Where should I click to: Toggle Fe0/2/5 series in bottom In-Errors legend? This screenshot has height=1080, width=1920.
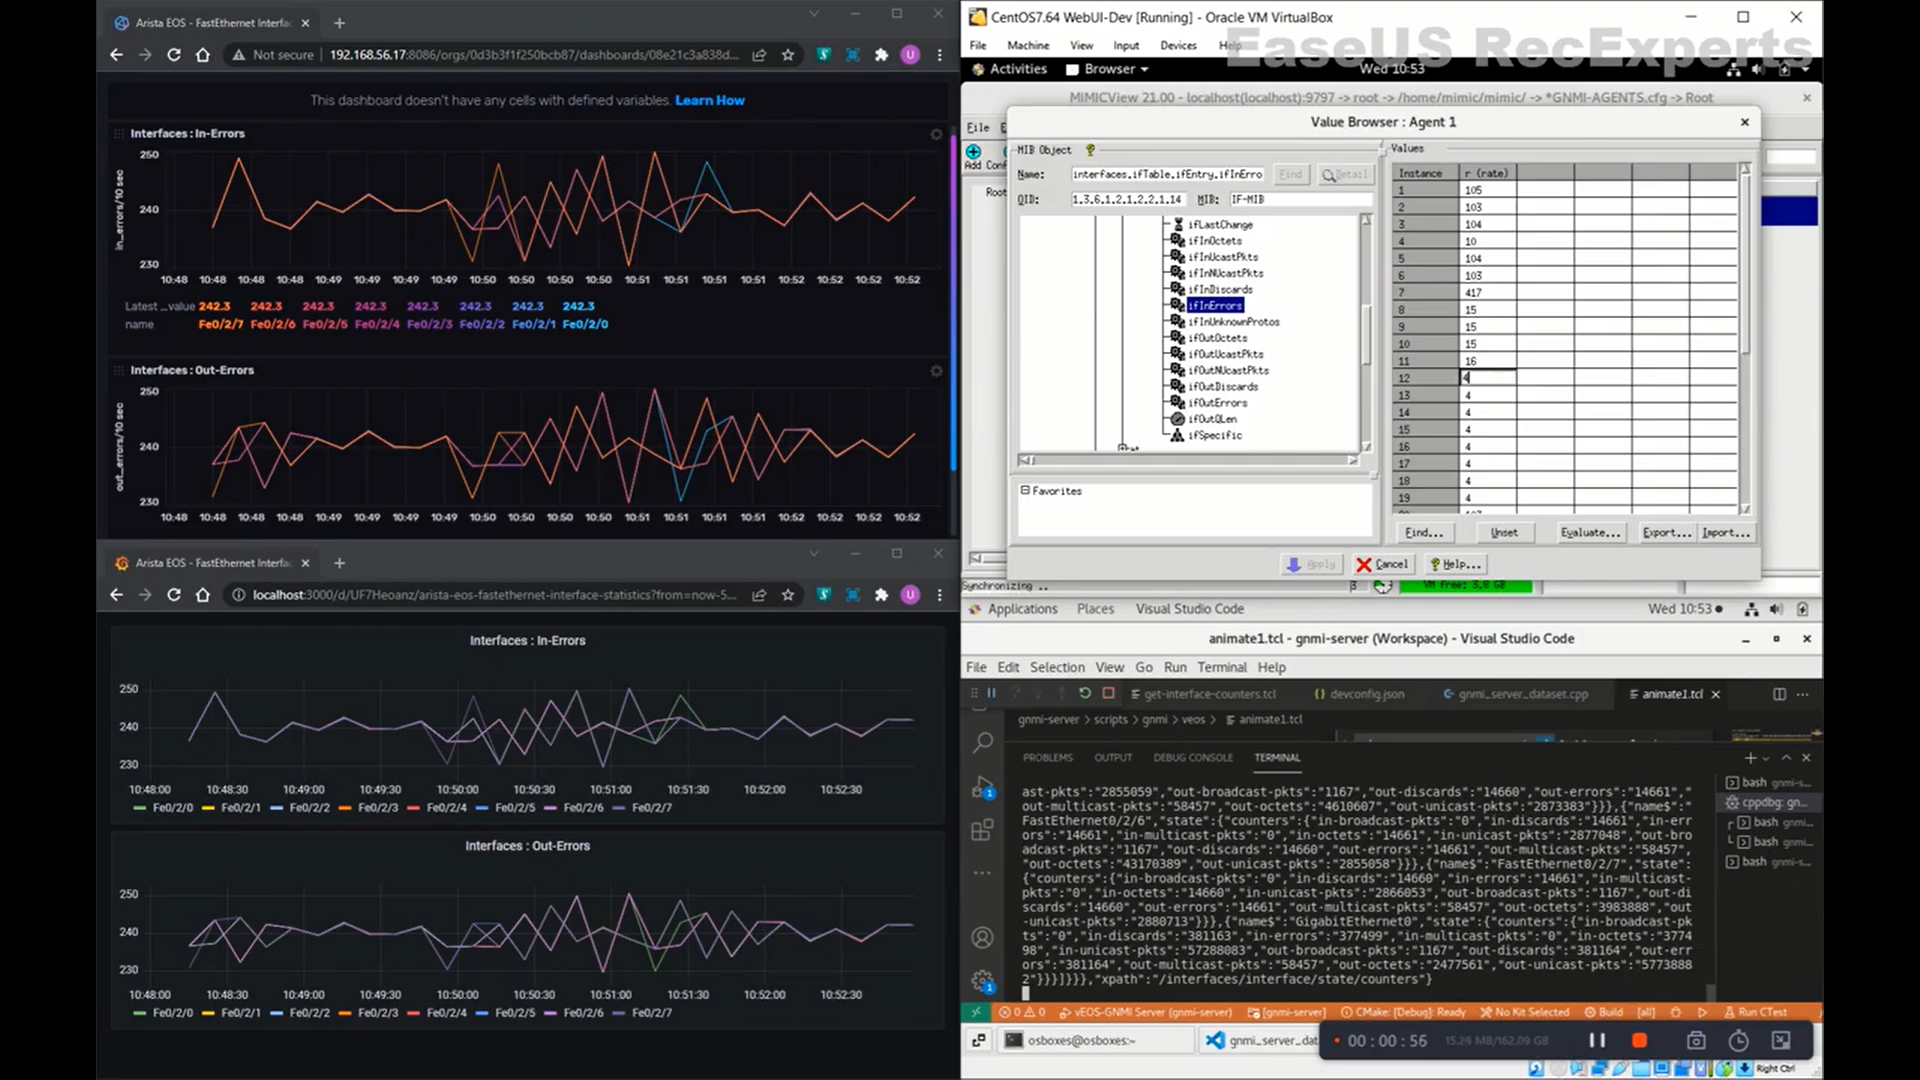pyautogui.click(x=505, y=808)
